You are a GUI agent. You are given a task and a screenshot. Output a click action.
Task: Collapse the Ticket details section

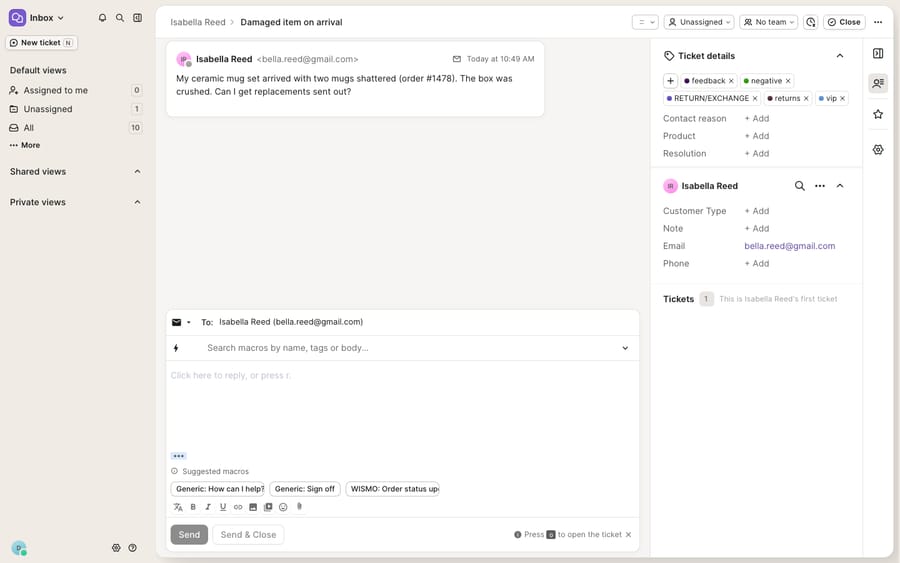[840, 56]
